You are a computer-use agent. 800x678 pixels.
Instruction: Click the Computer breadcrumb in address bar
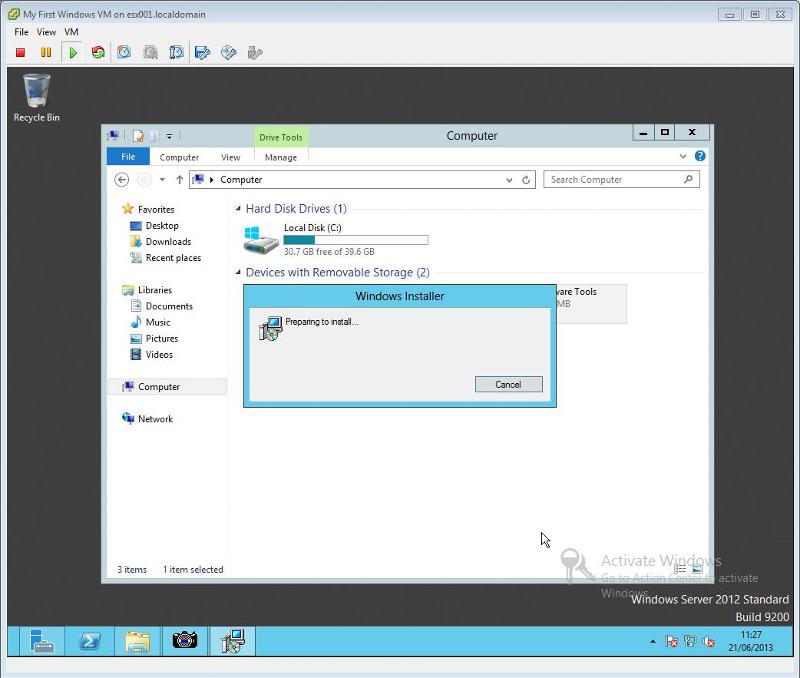pos(241,180)
